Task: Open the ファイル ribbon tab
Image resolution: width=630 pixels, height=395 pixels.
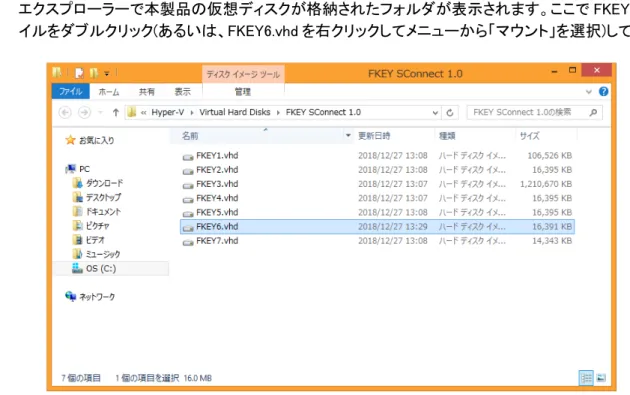Action: (70, 92)
